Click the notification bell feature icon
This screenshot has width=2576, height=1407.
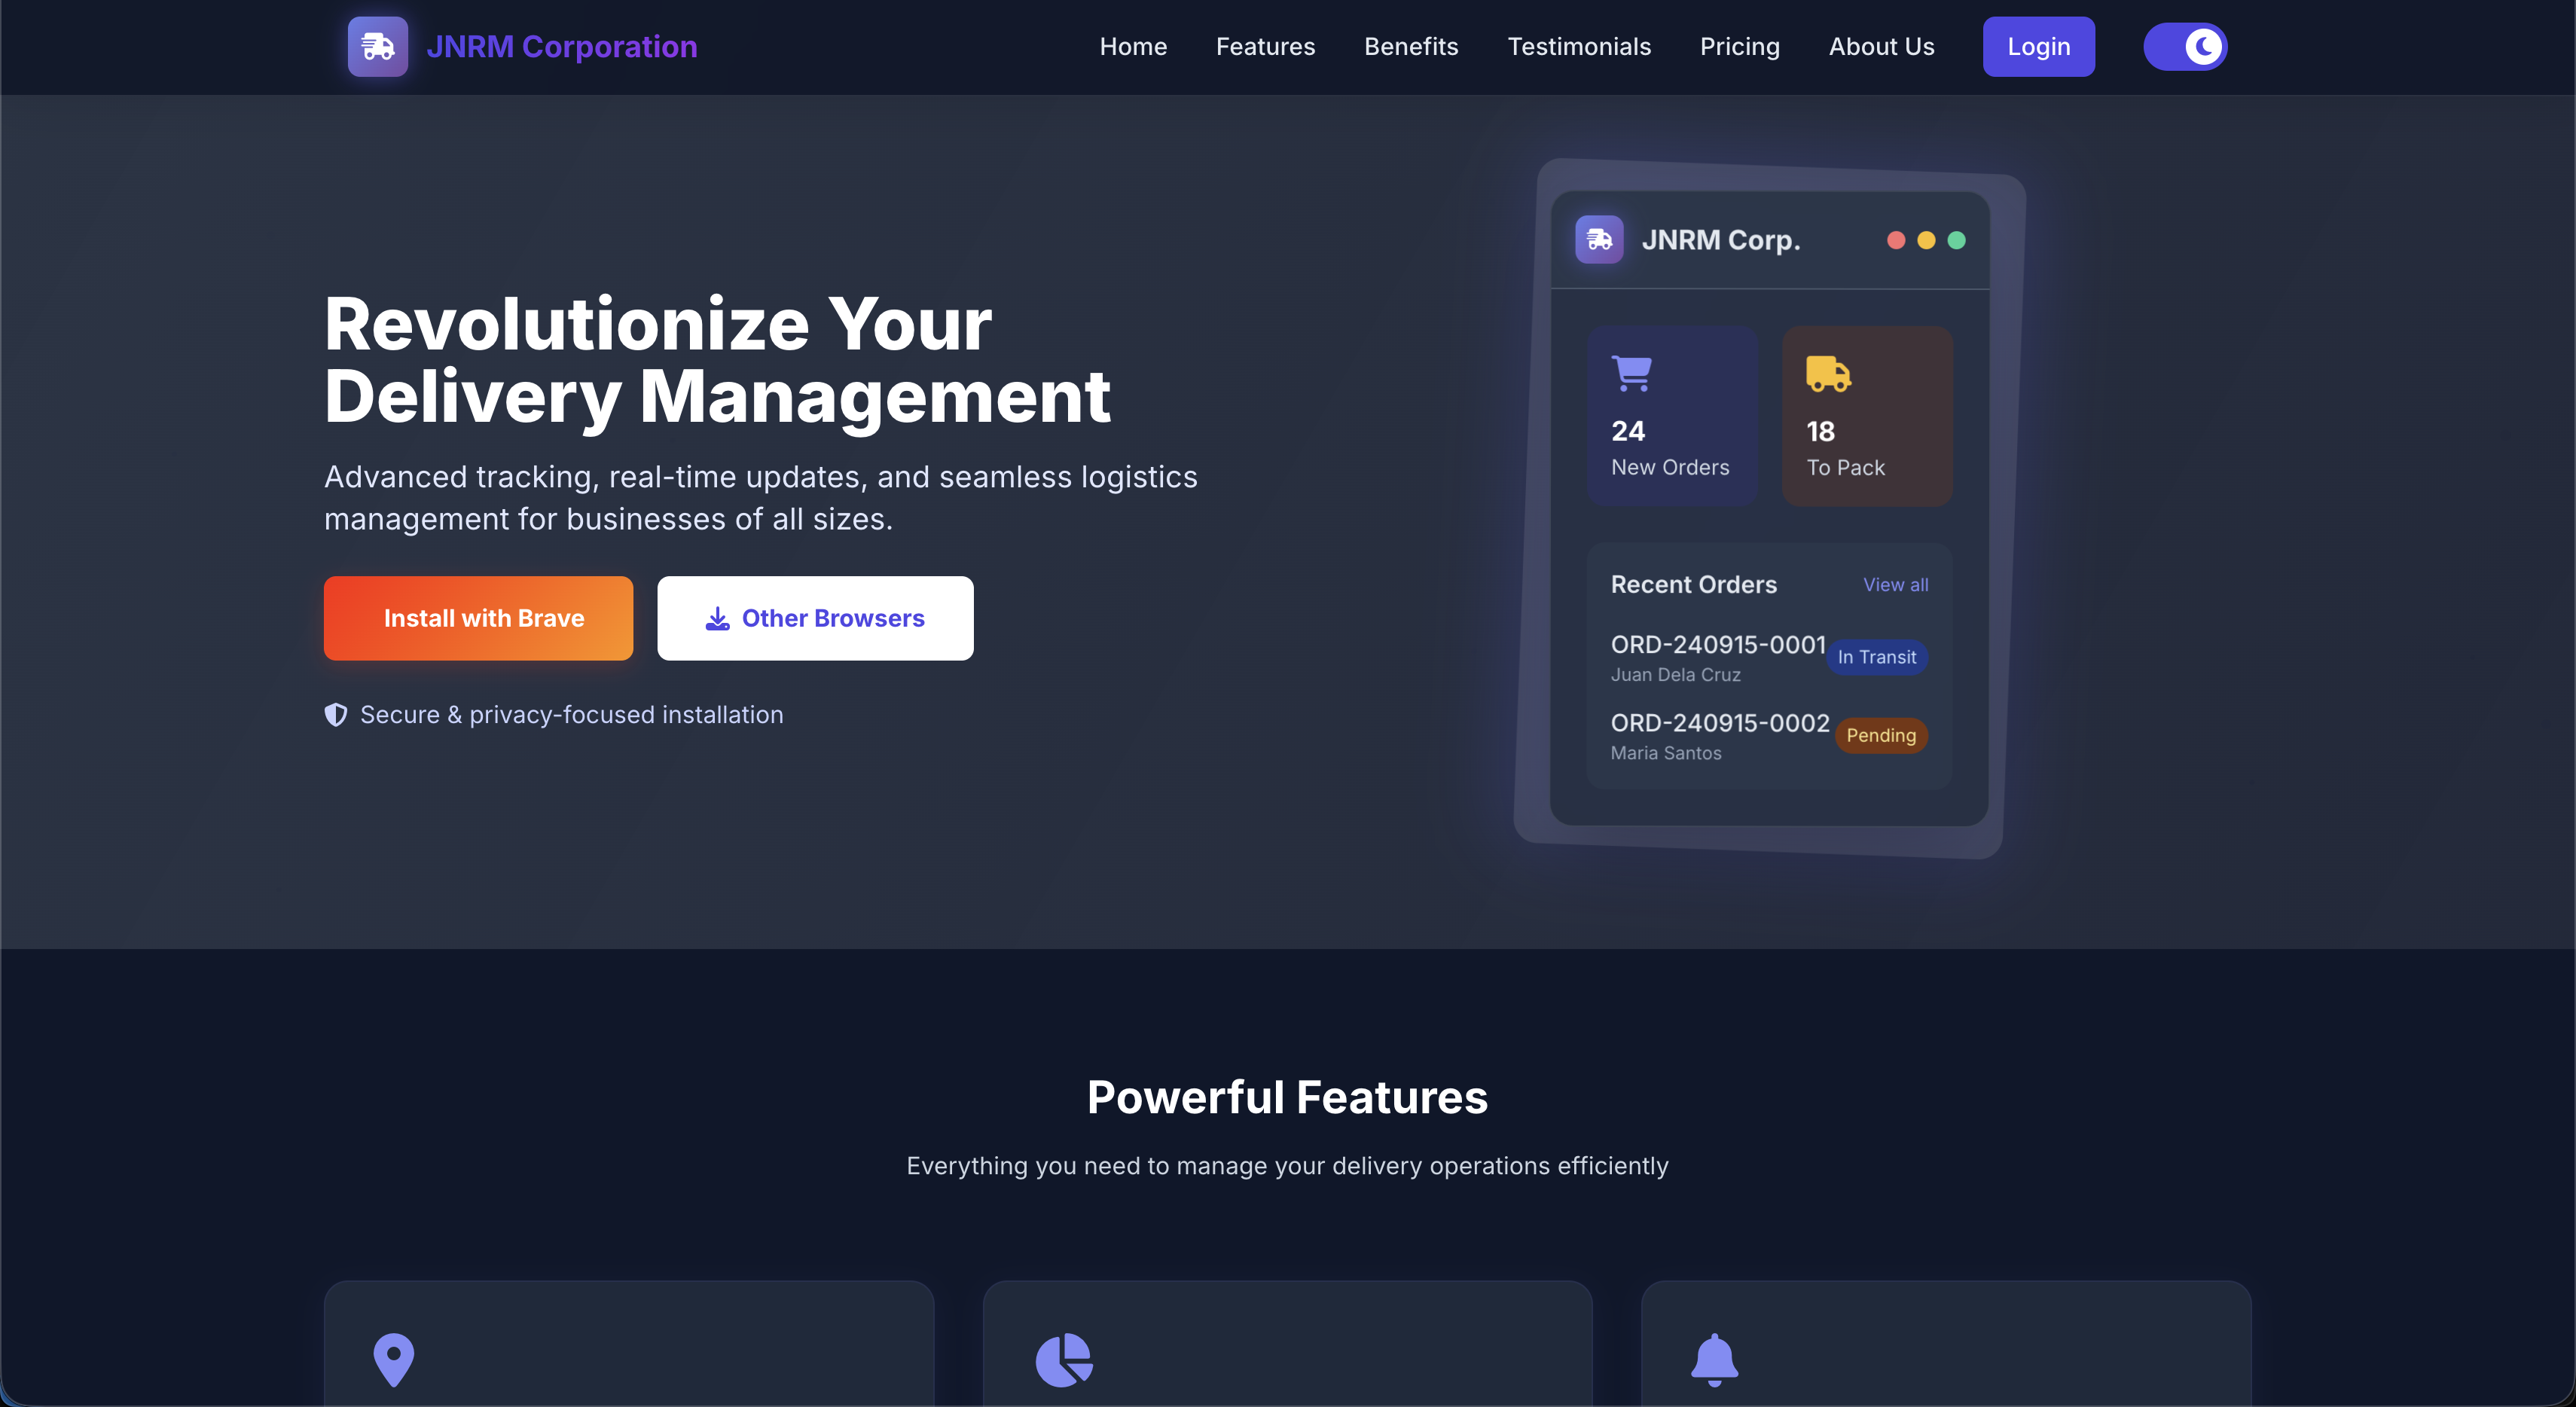[1714, 1359]
